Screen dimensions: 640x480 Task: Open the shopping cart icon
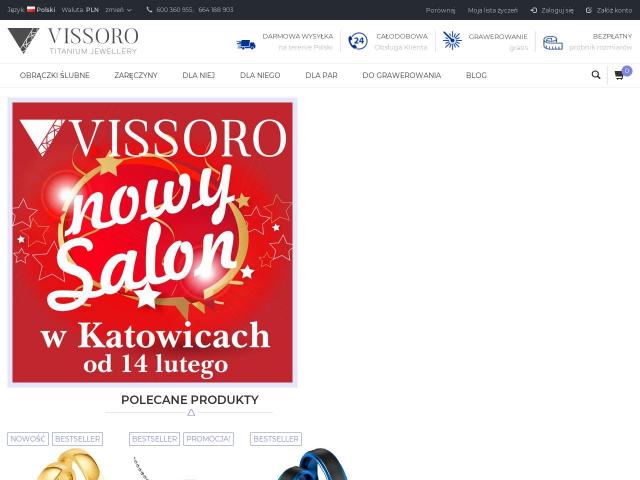coord(619,76)
